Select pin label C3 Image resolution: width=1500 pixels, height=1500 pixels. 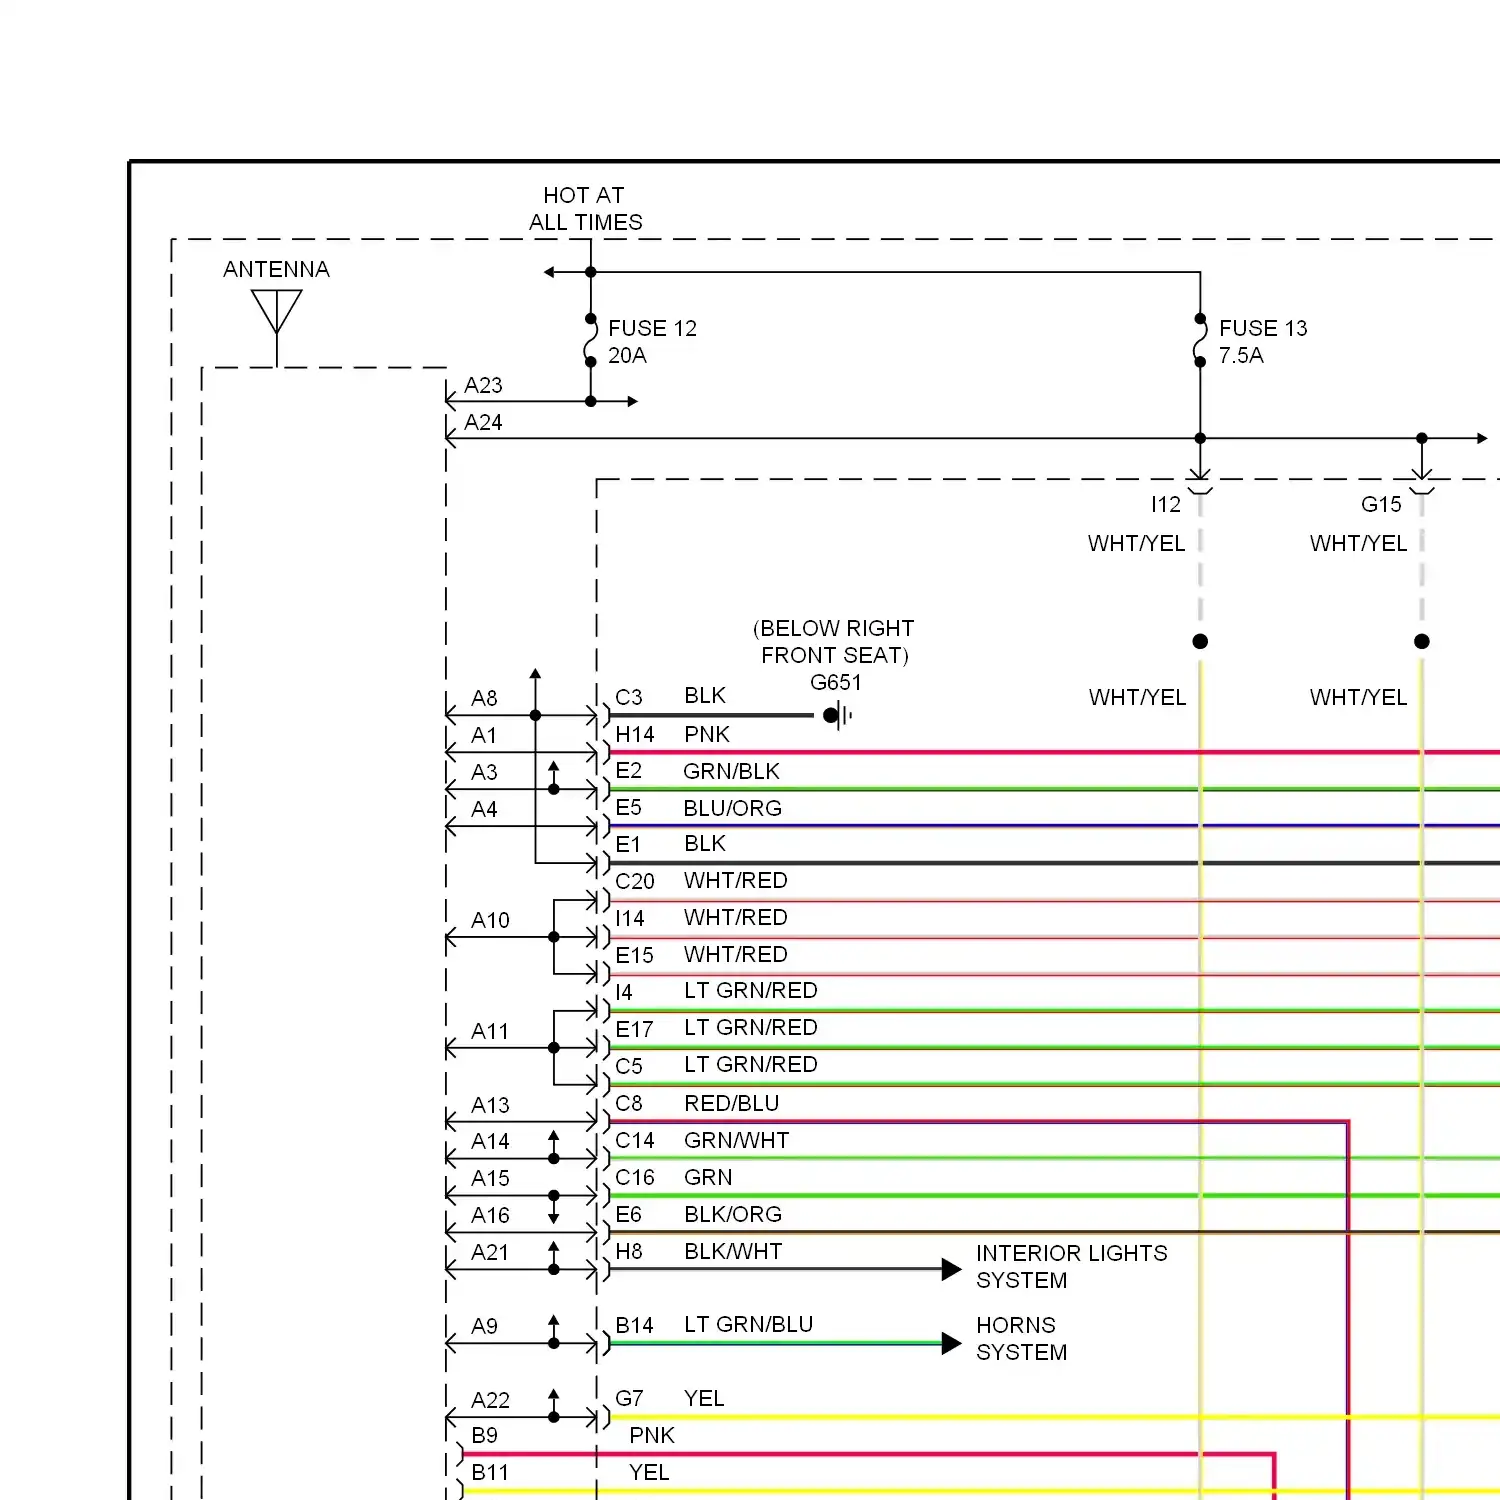pos(629,697)
